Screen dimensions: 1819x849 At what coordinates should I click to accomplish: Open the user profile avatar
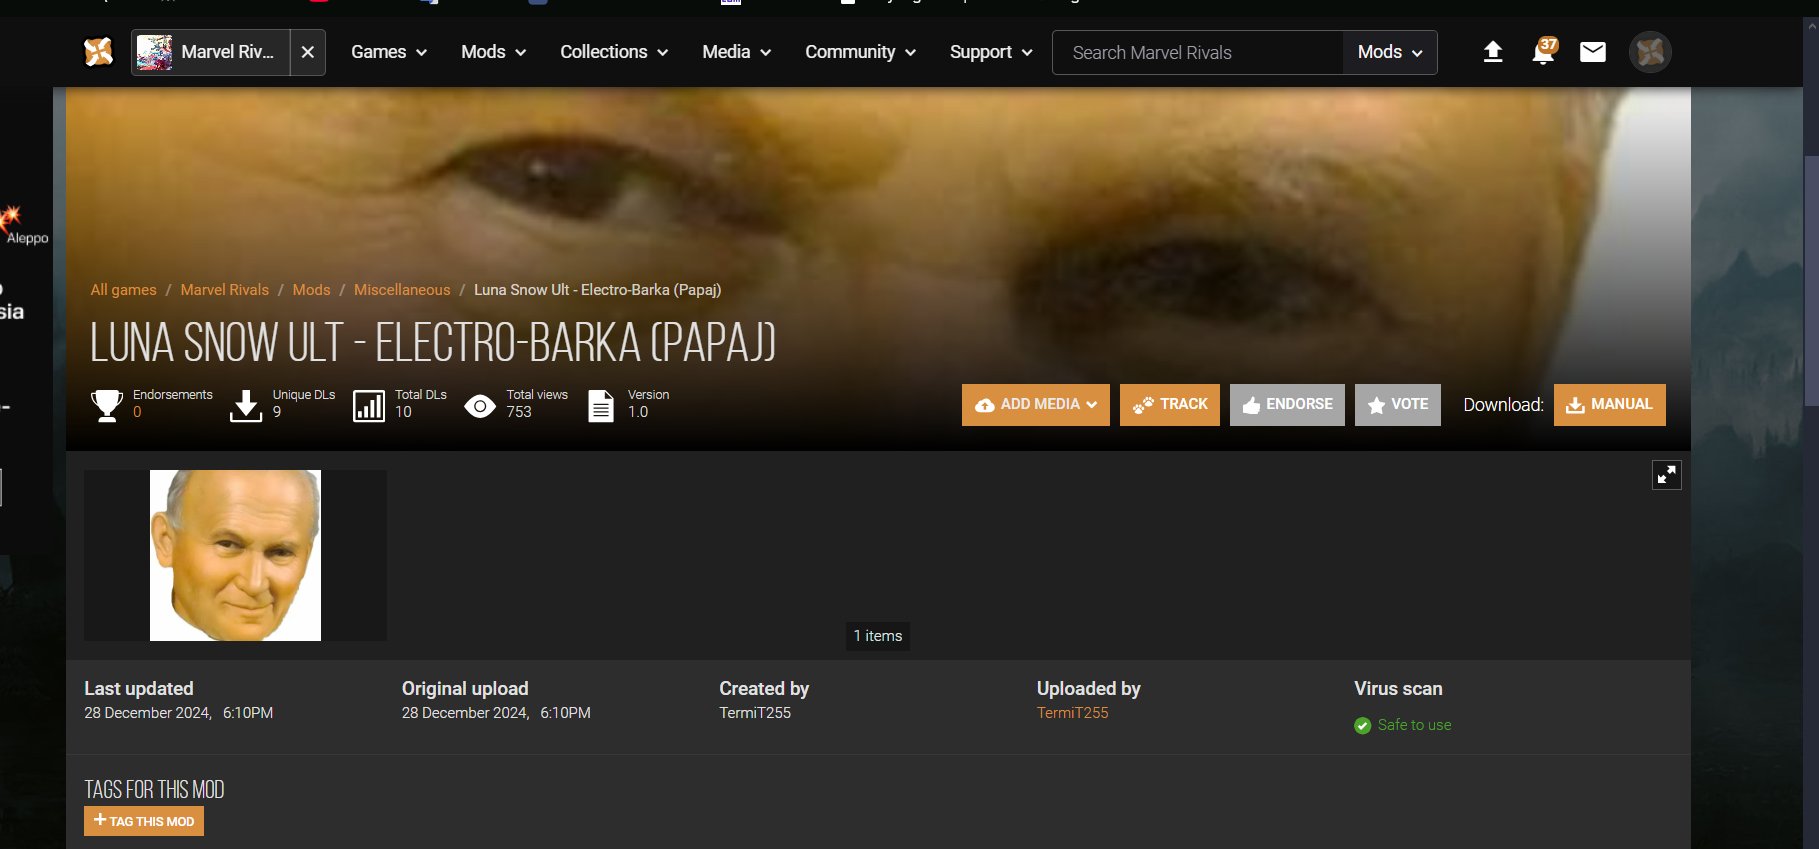[x=1651, y=52]
